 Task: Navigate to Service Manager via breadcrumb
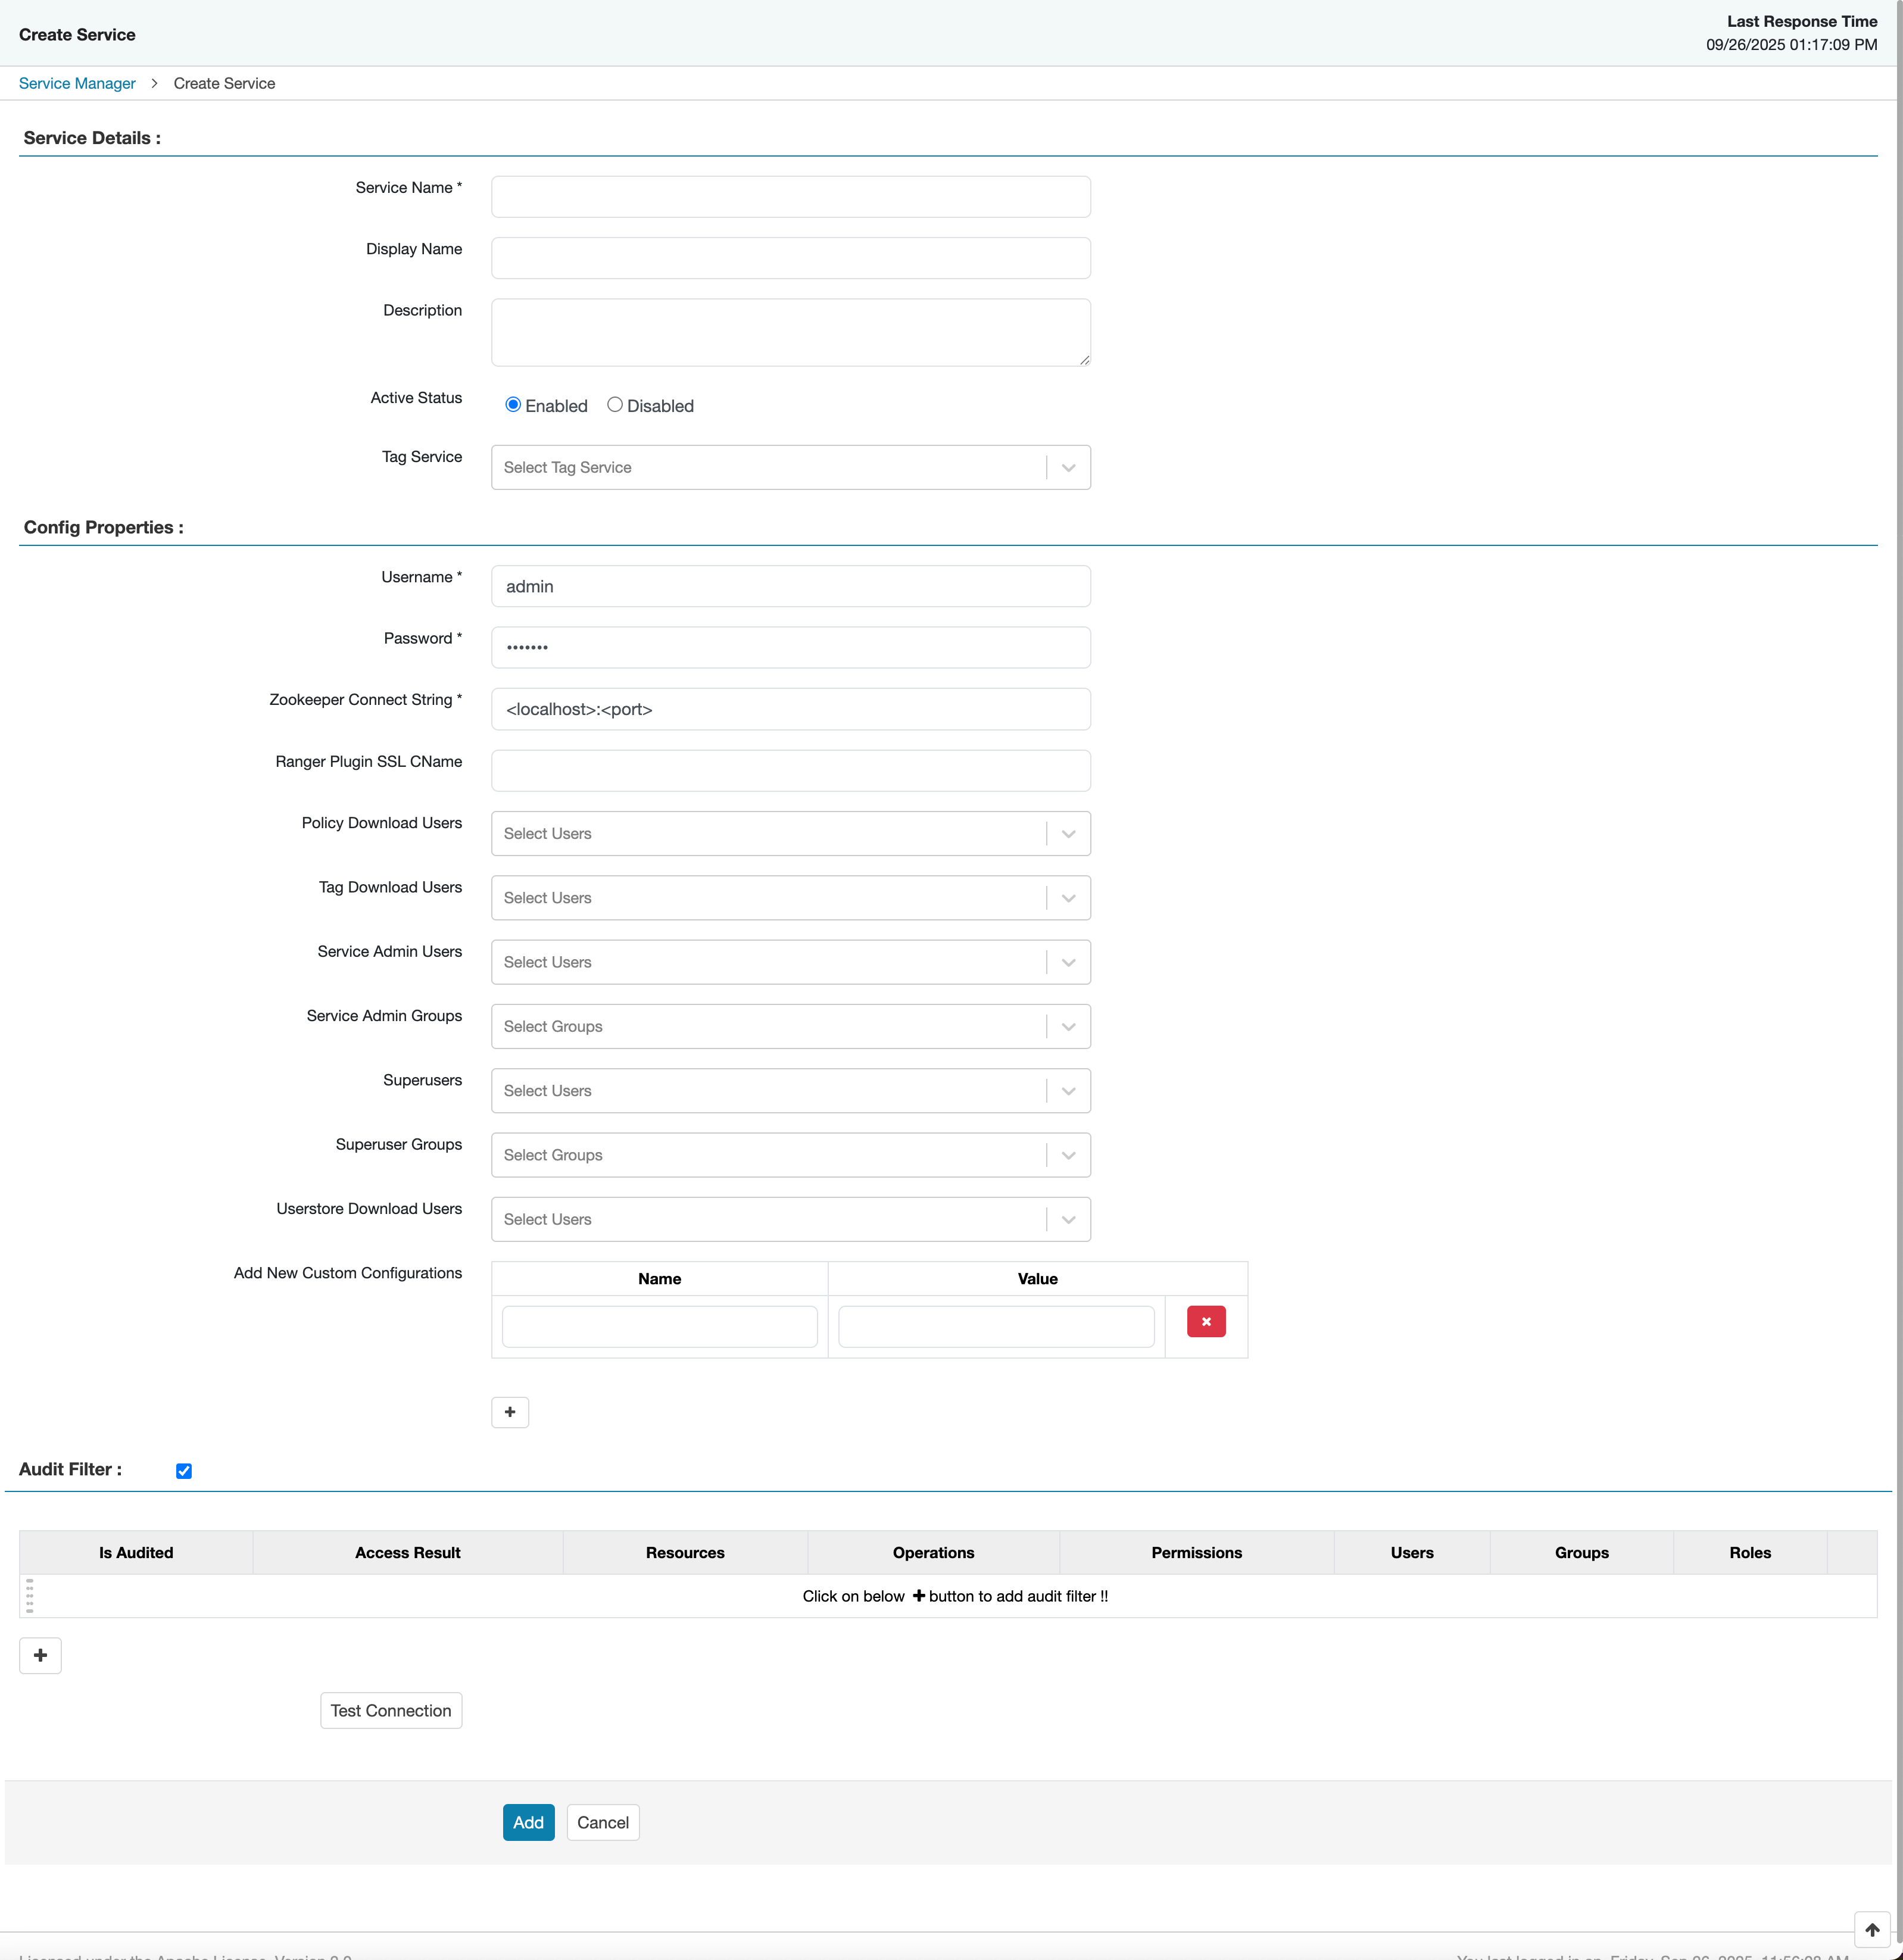tap(76, 83)
